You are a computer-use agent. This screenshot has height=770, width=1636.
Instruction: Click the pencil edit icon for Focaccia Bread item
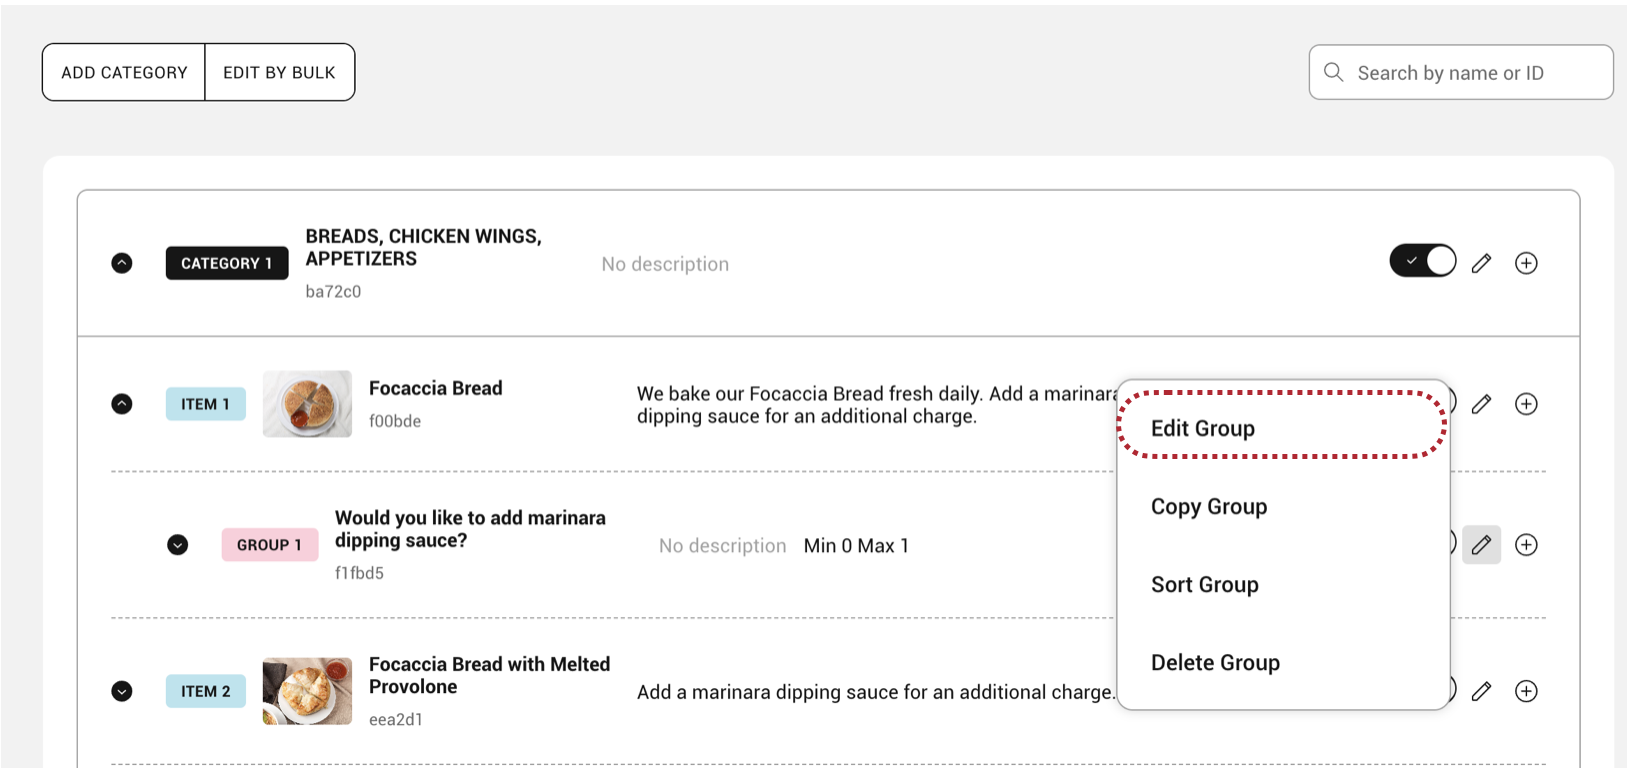1481,404
